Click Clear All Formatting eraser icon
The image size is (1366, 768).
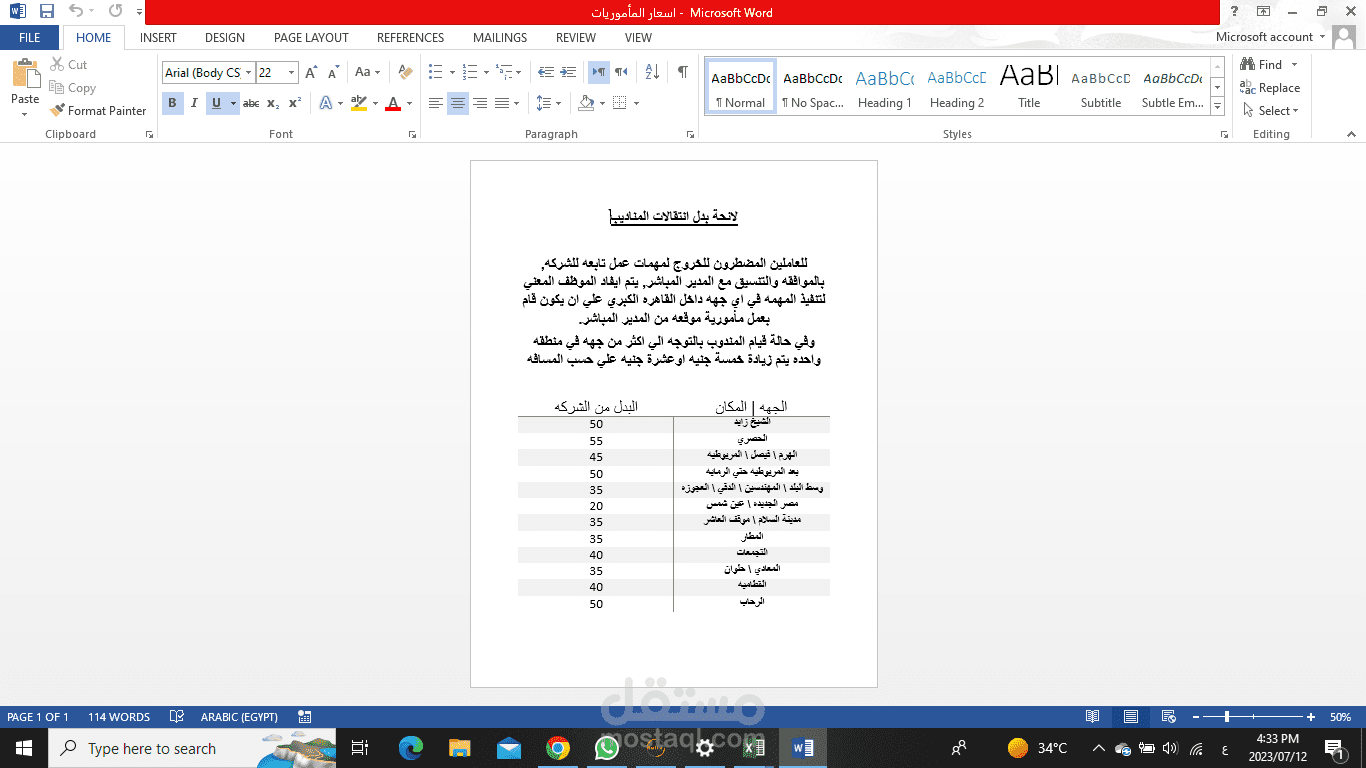click(405, 72)
